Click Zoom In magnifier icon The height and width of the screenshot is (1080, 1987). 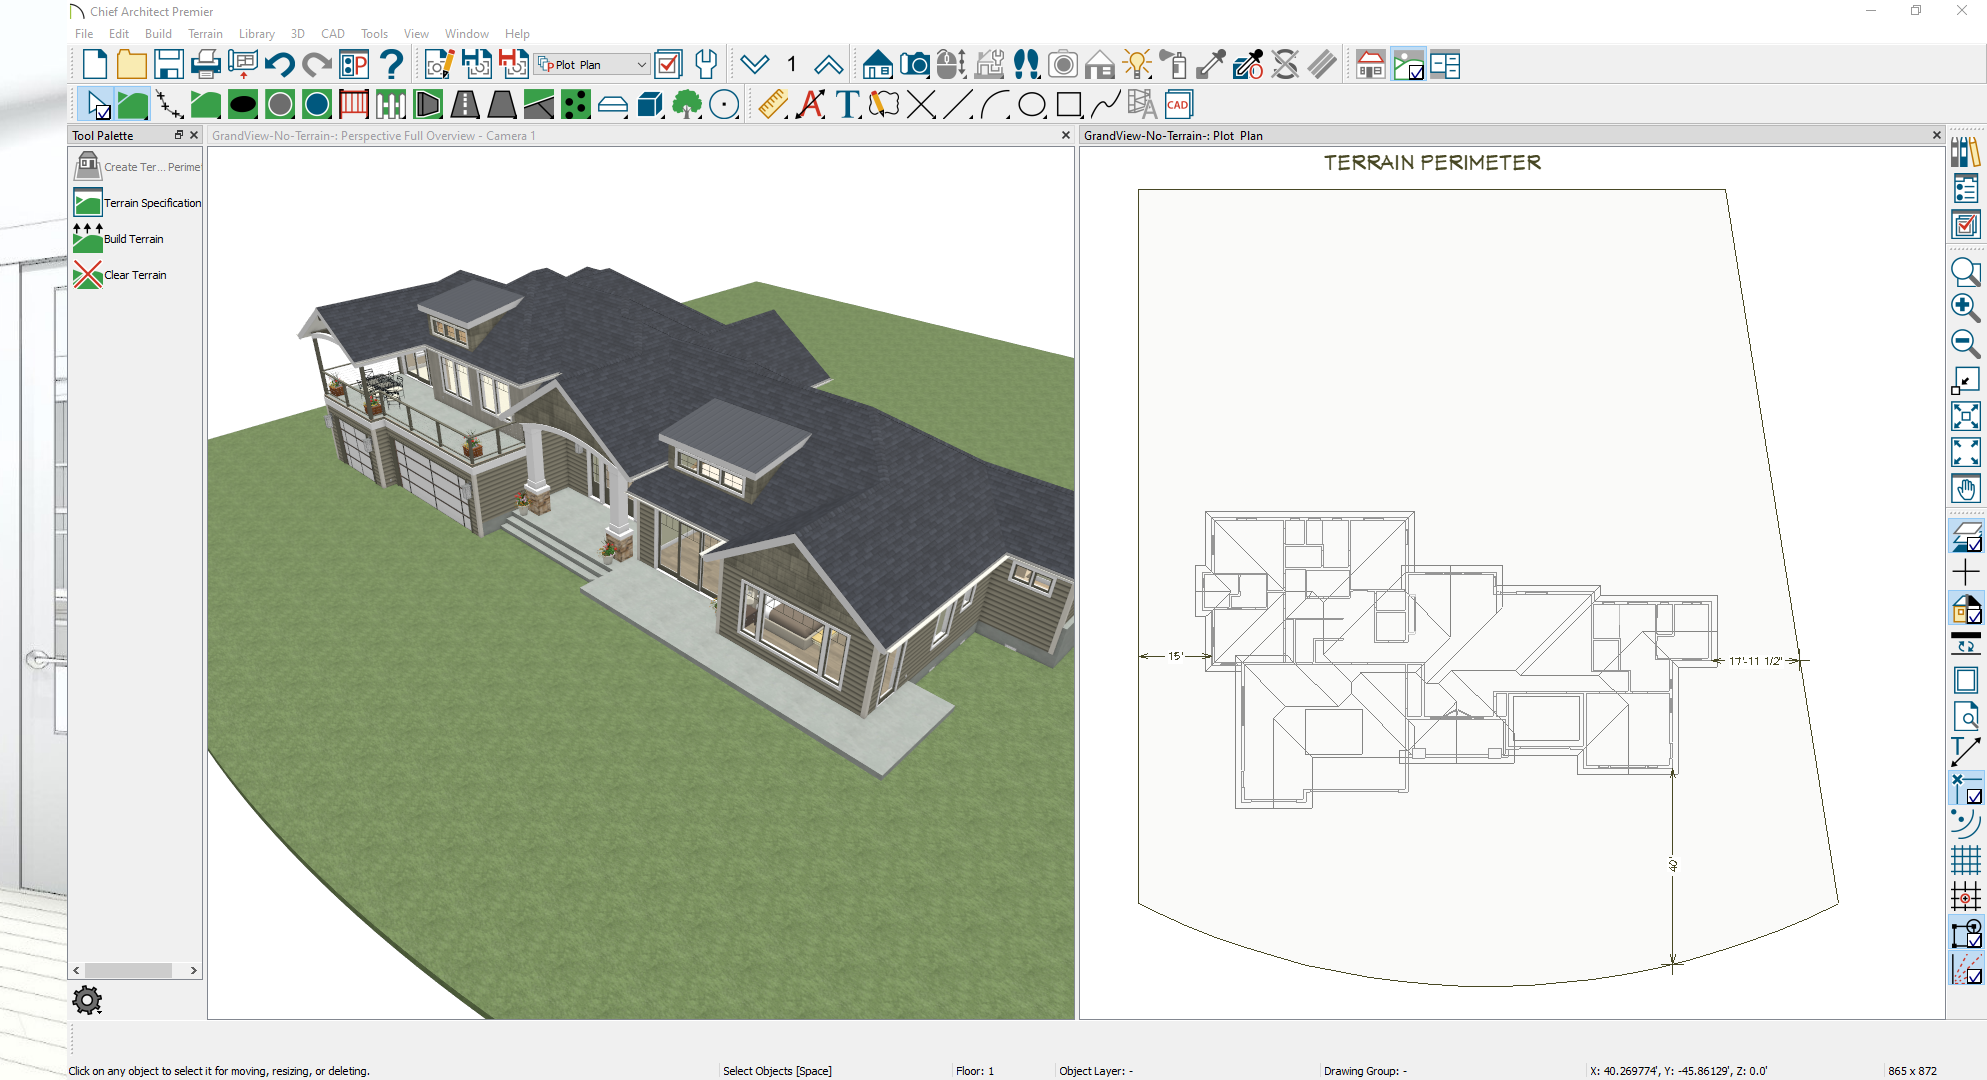point(1965,307)
